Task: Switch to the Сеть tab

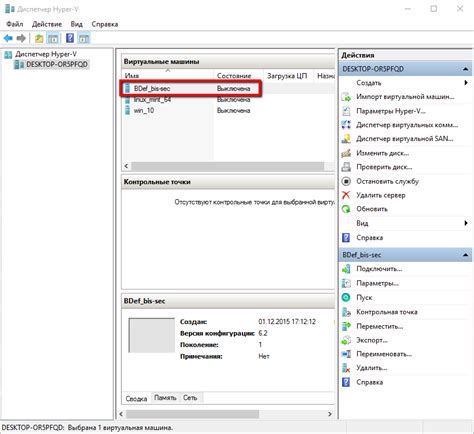Action: [190, 398]
